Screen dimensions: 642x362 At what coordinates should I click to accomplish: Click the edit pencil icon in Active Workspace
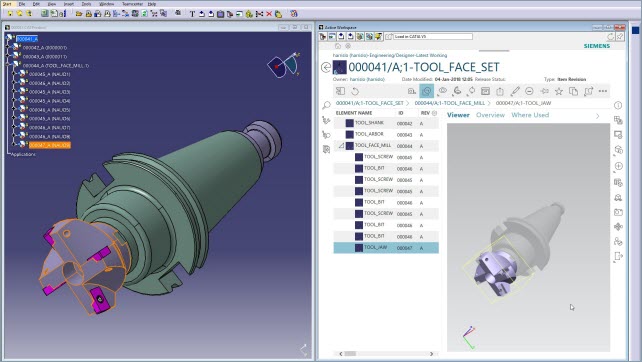515,91
